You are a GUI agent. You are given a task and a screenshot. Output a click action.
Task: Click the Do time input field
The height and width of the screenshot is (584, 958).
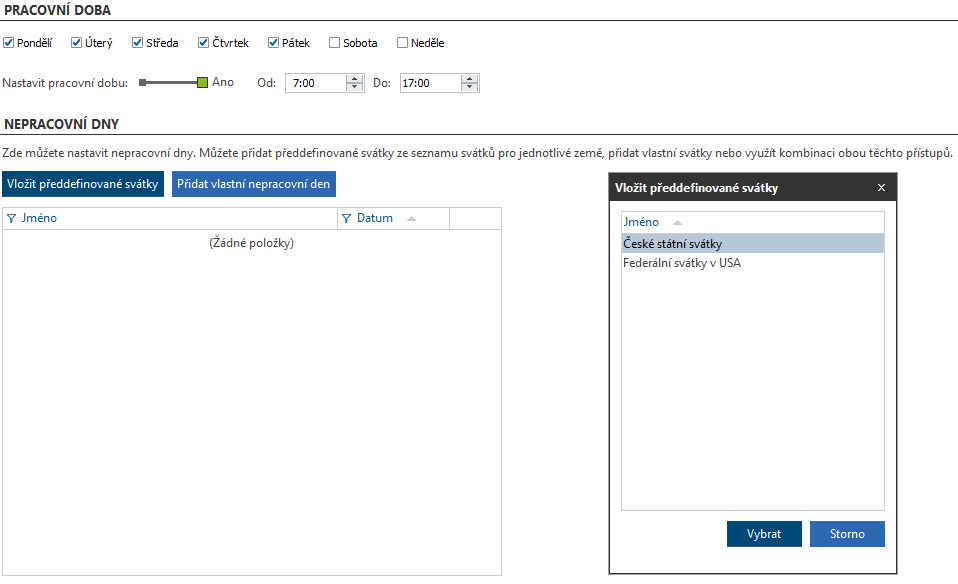(x=429, y=84)
